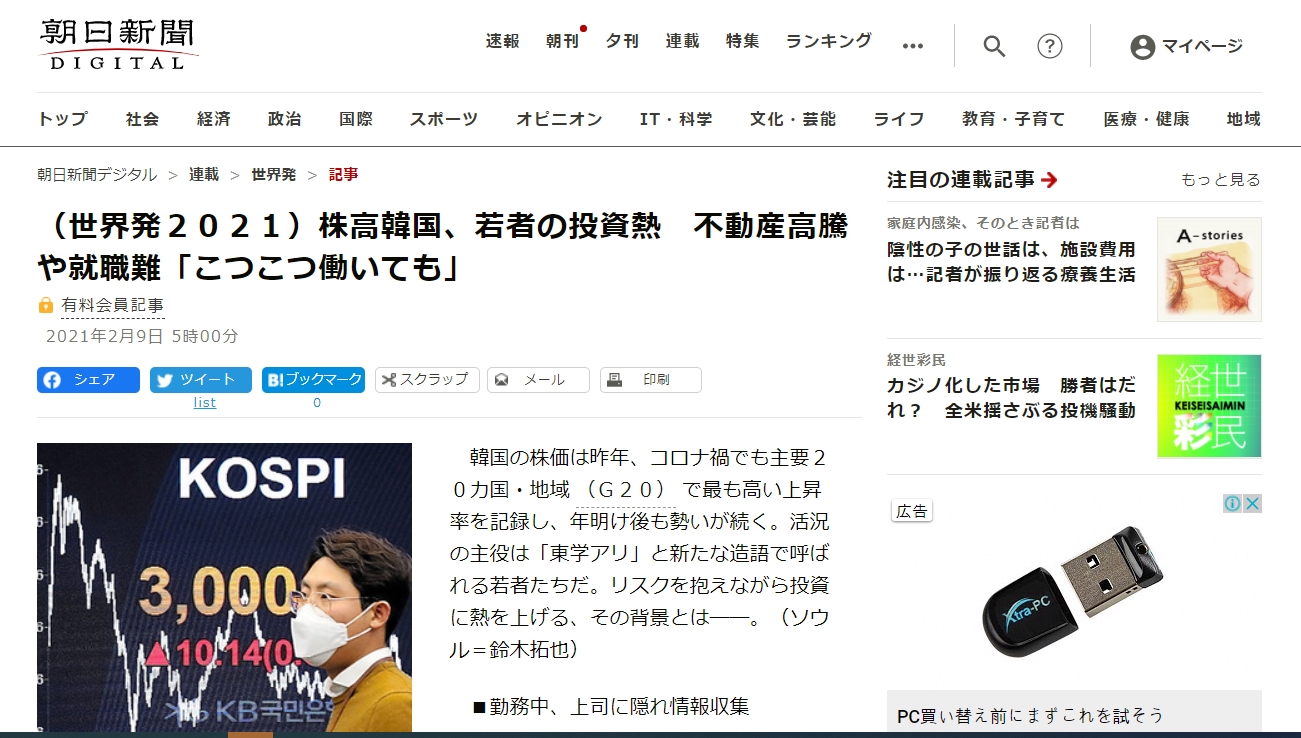Click the search magnifier icon
The height and width of the screenshot is (738, 1301).
tap(993, 46)
